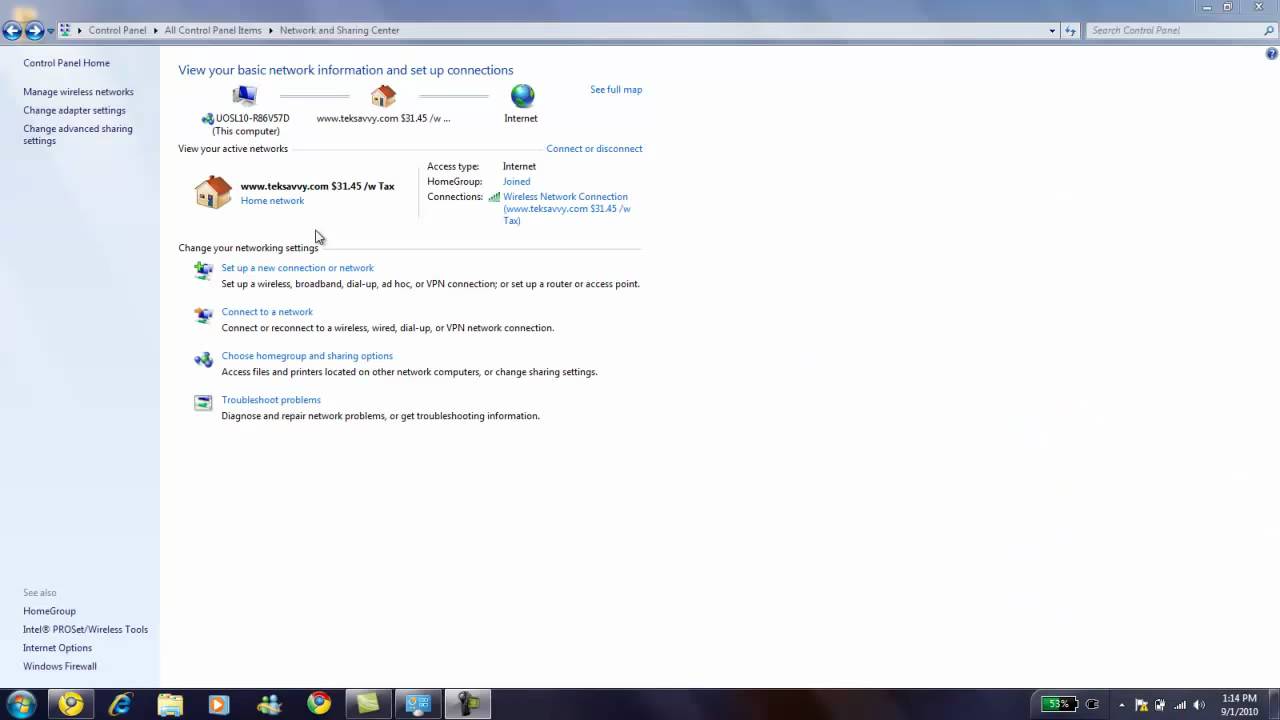The height and width of the screenshot is (720, 1280).
Task: Expand arrow before Control Panel breadcrumb
Action: click(79, 30)
